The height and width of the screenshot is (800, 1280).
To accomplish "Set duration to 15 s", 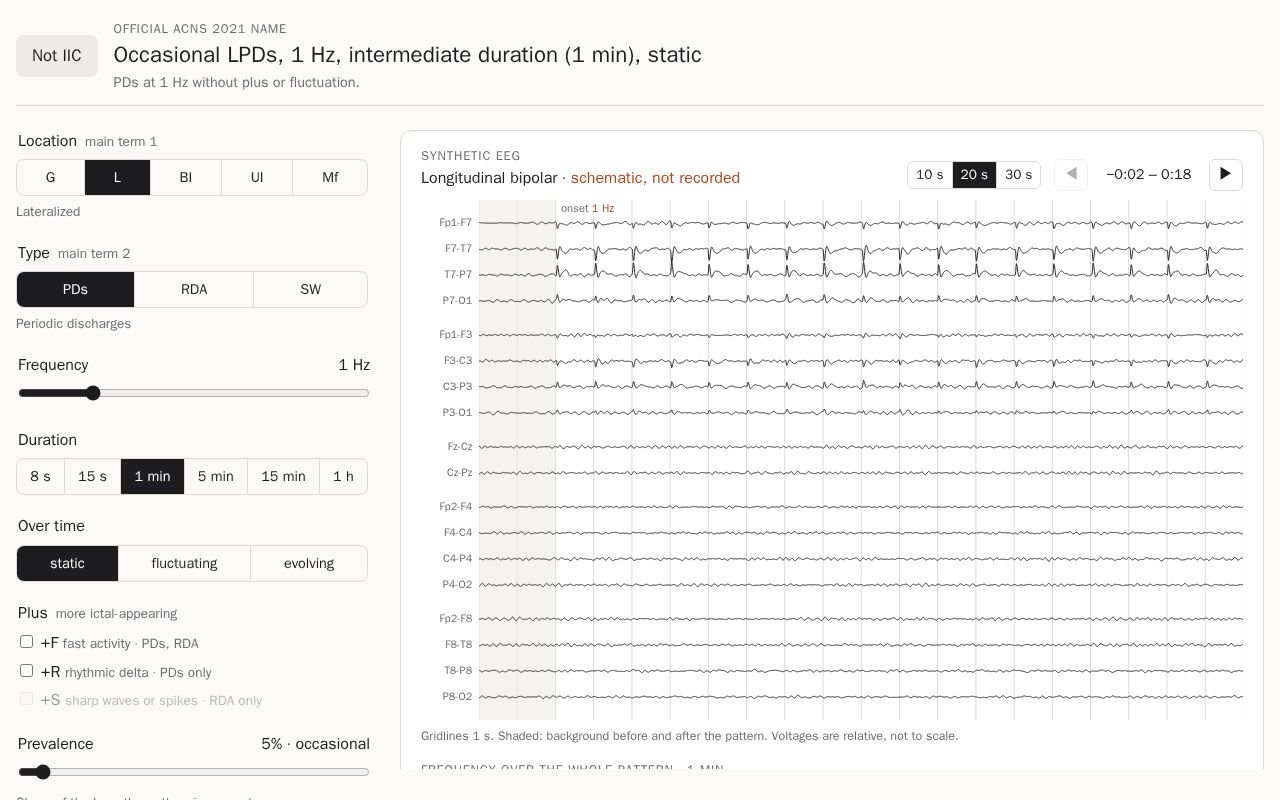I will (x=93, y=476).
